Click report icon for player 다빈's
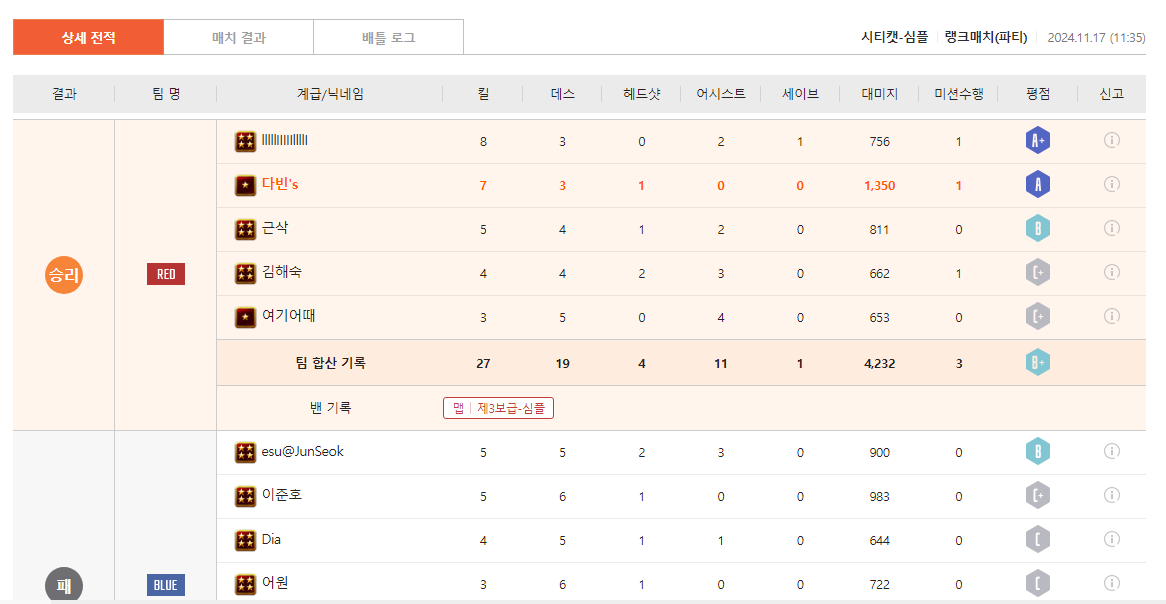This screenshot has width=1166, height=604. [x=1111, y=184]
